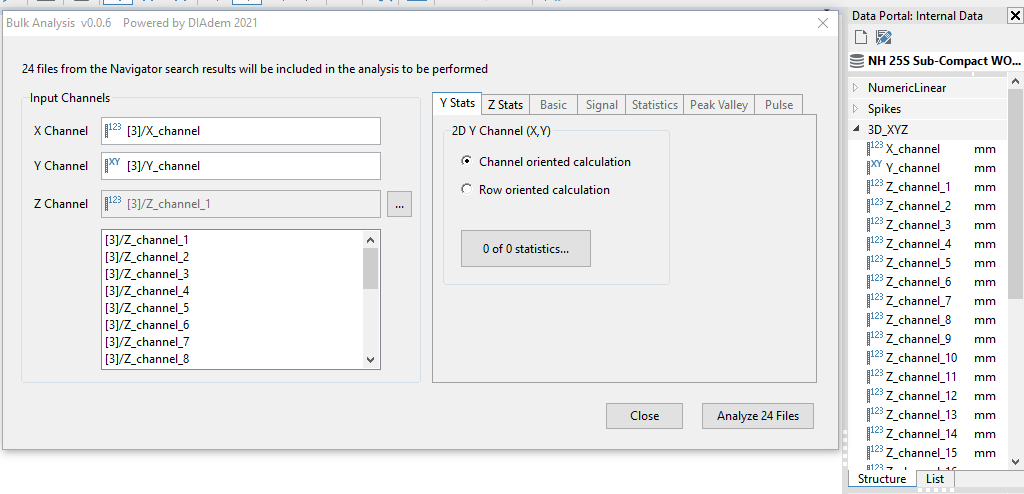Click the X_channel numeric icon in Data Portal

[876, 148]
